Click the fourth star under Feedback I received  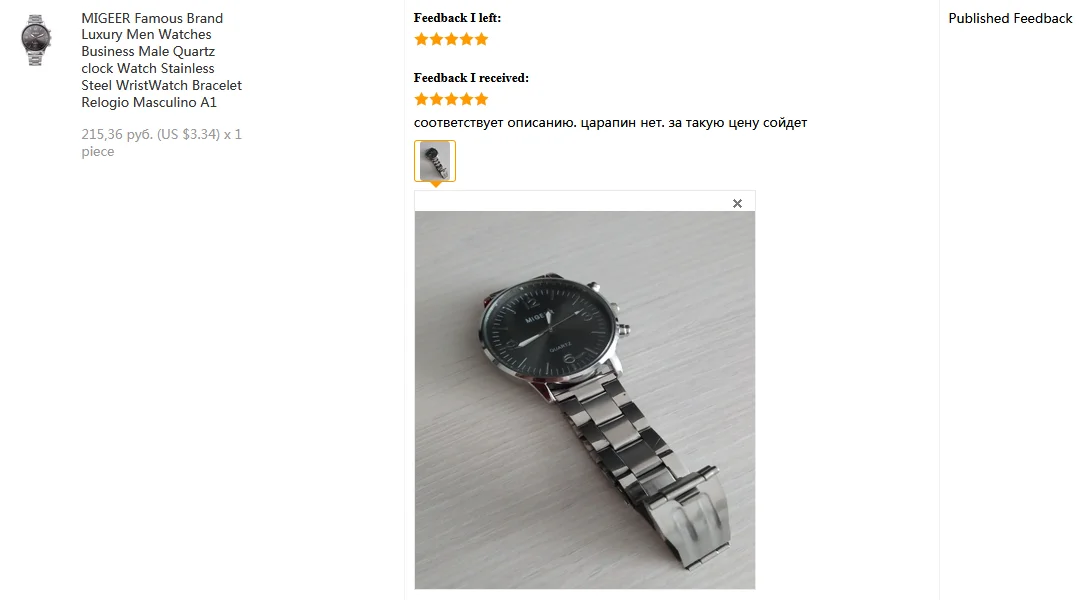(x=467, y=99)
